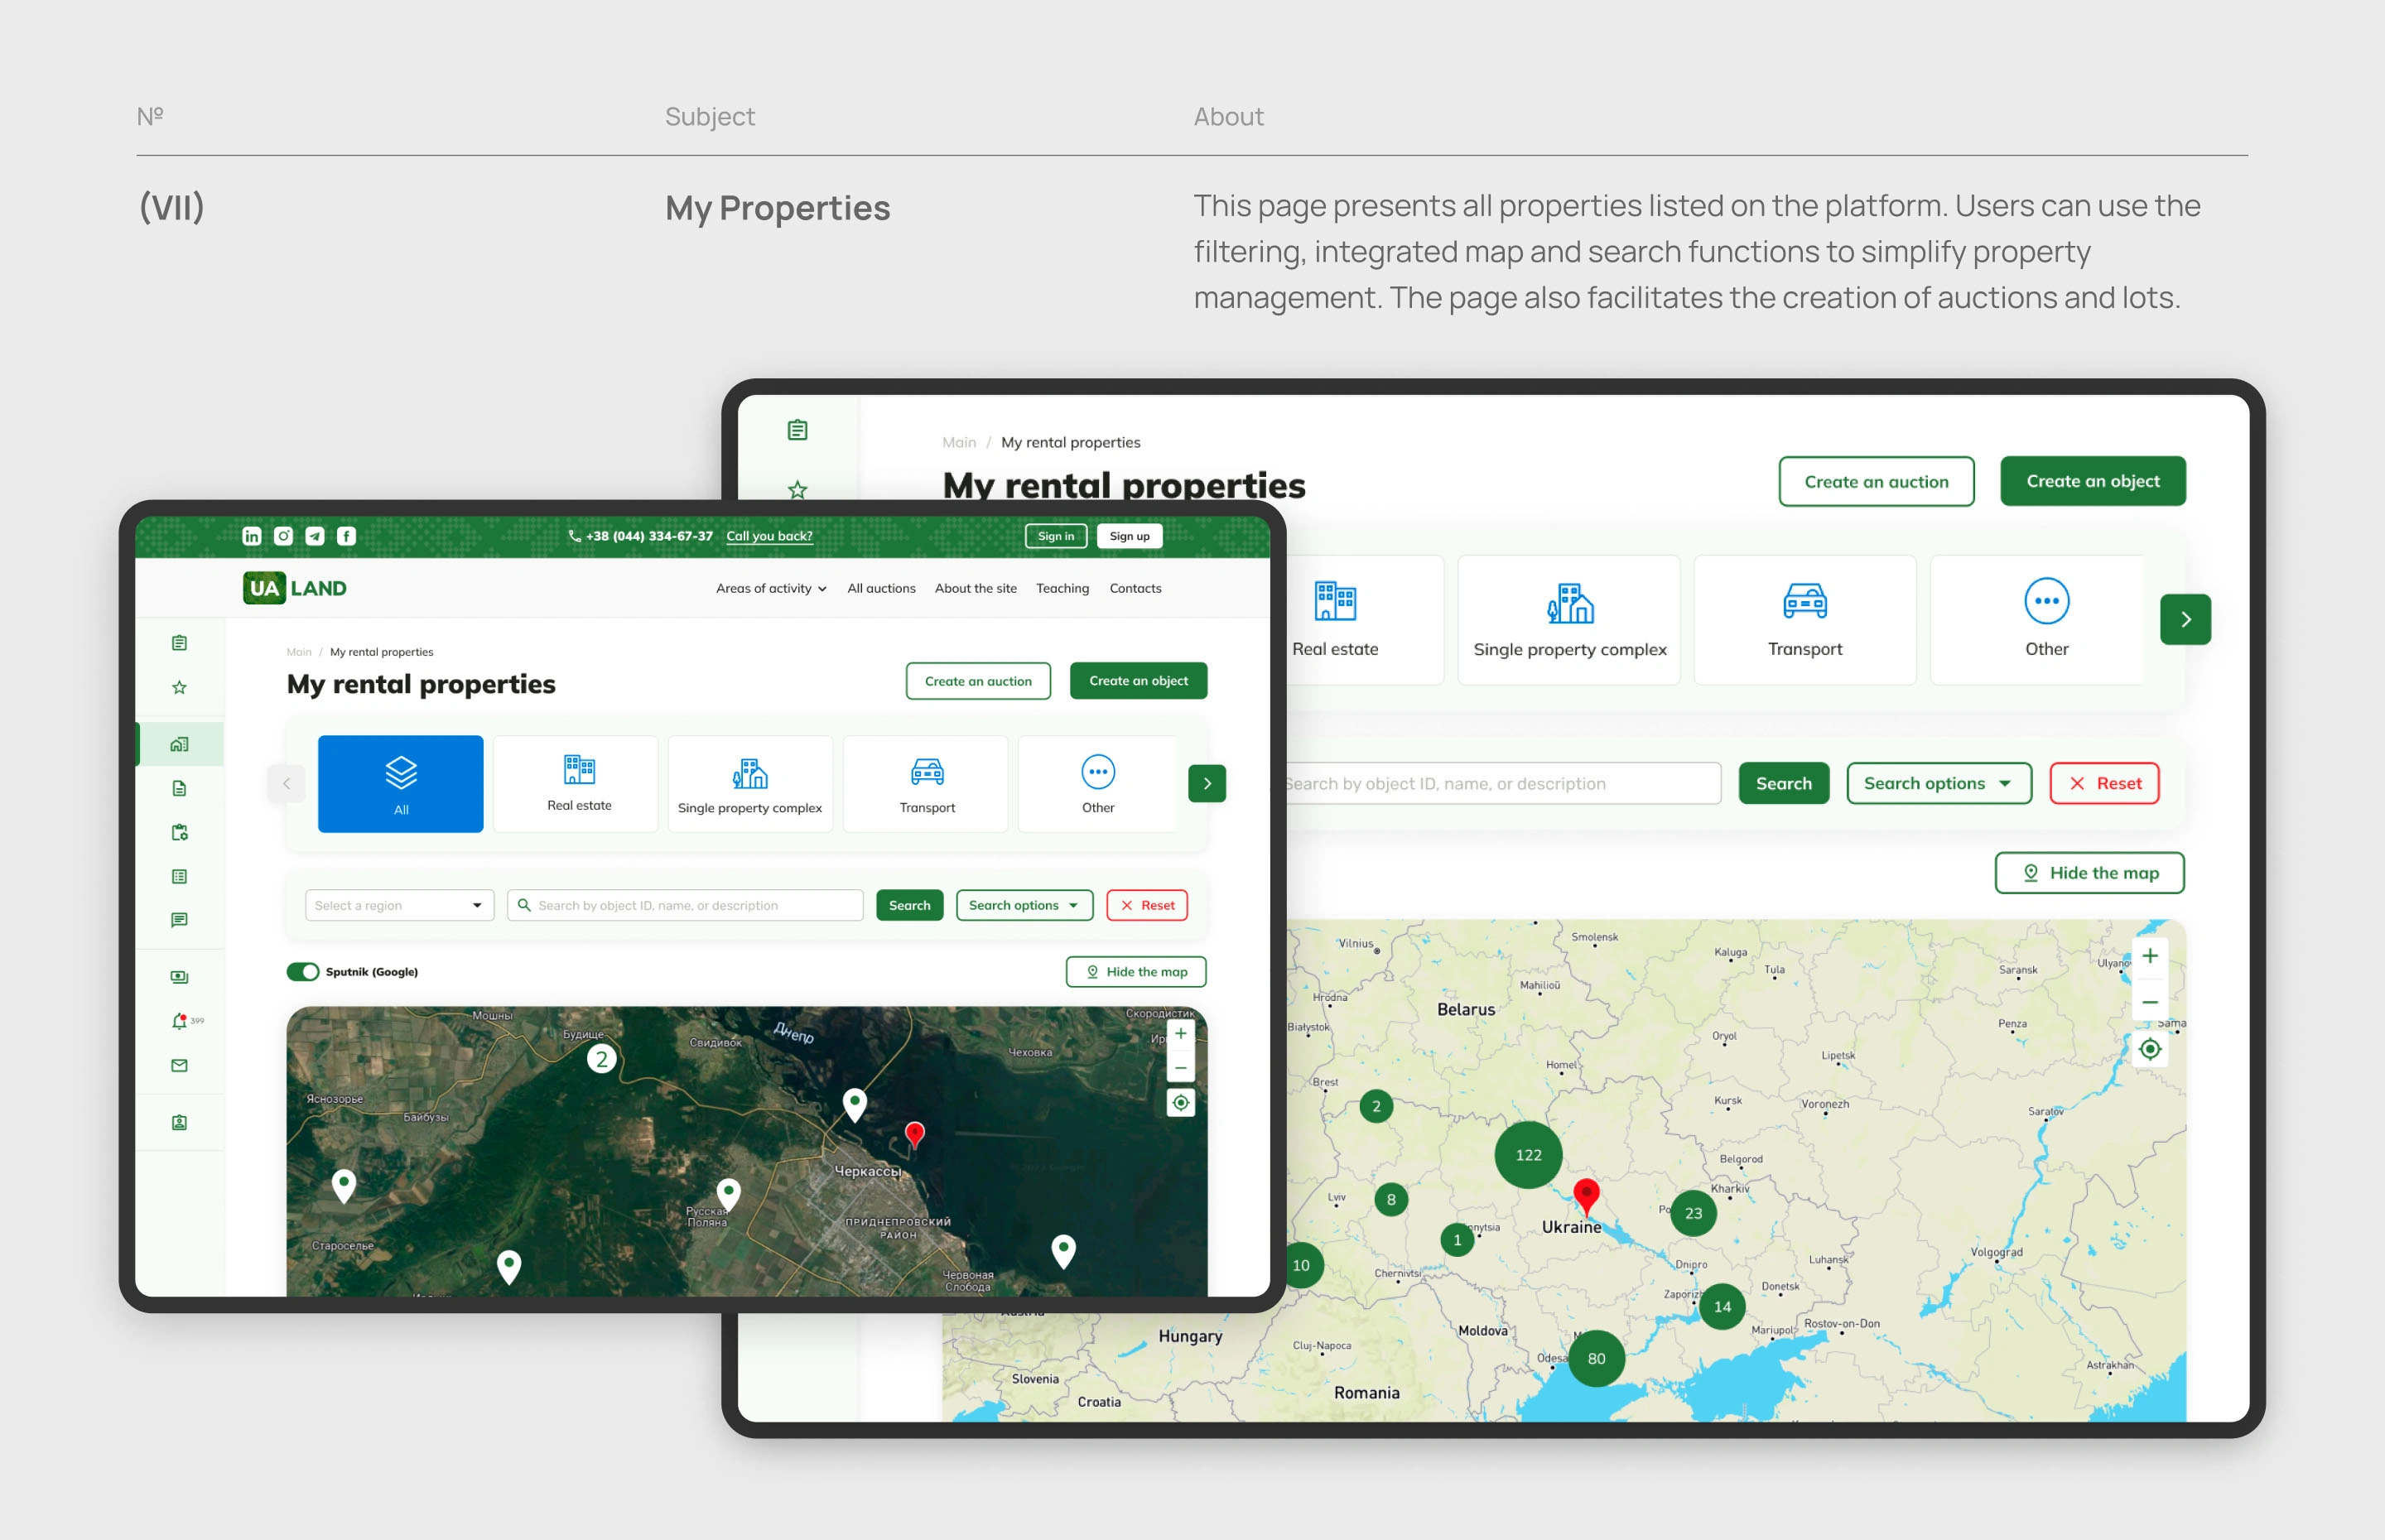
Task: Click Sign up button
Action: pos(1130,536)
